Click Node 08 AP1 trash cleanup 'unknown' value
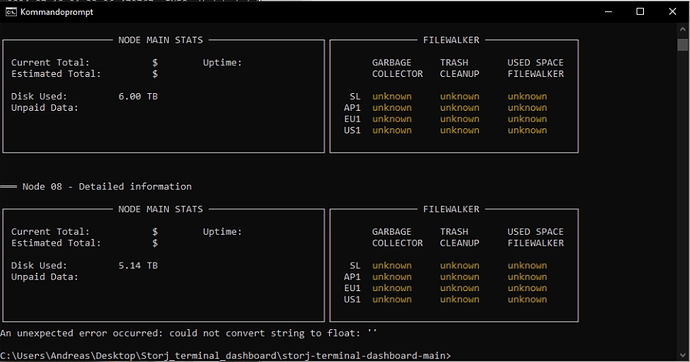 (x=459, y=277)
